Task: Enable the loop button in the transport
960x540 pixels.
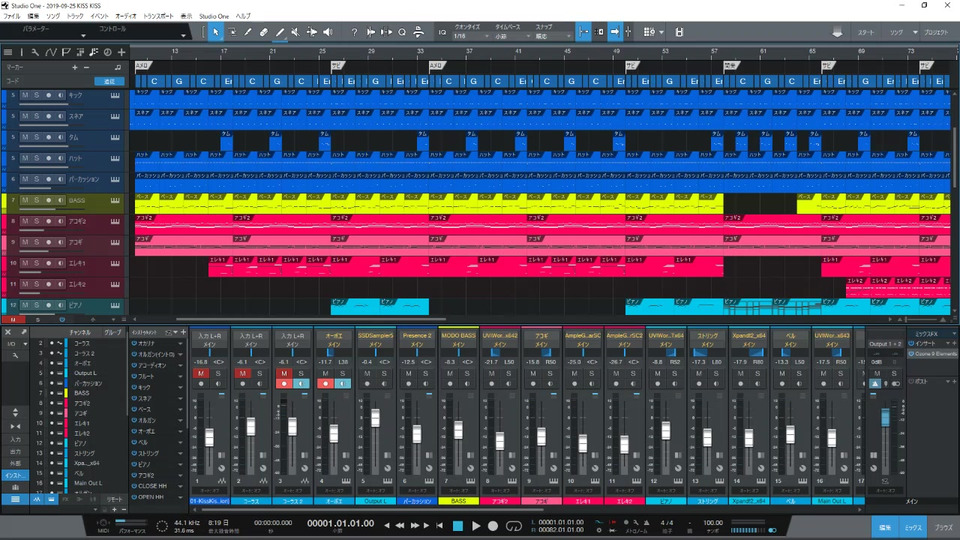Action: tap(514, 526)
